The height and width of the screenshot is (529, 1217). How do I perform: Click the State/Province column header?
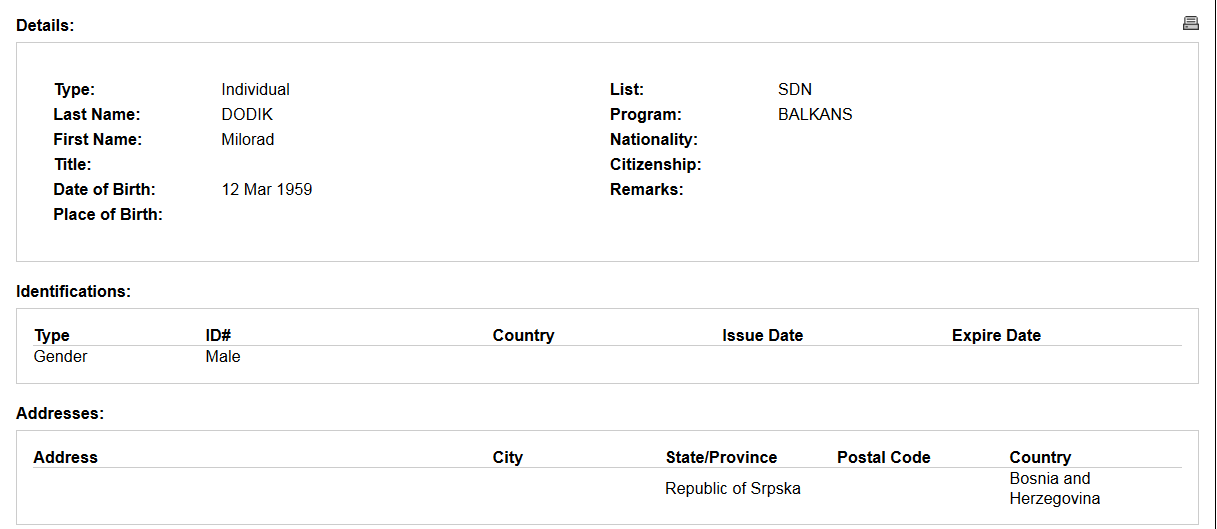tap(721, 458)
